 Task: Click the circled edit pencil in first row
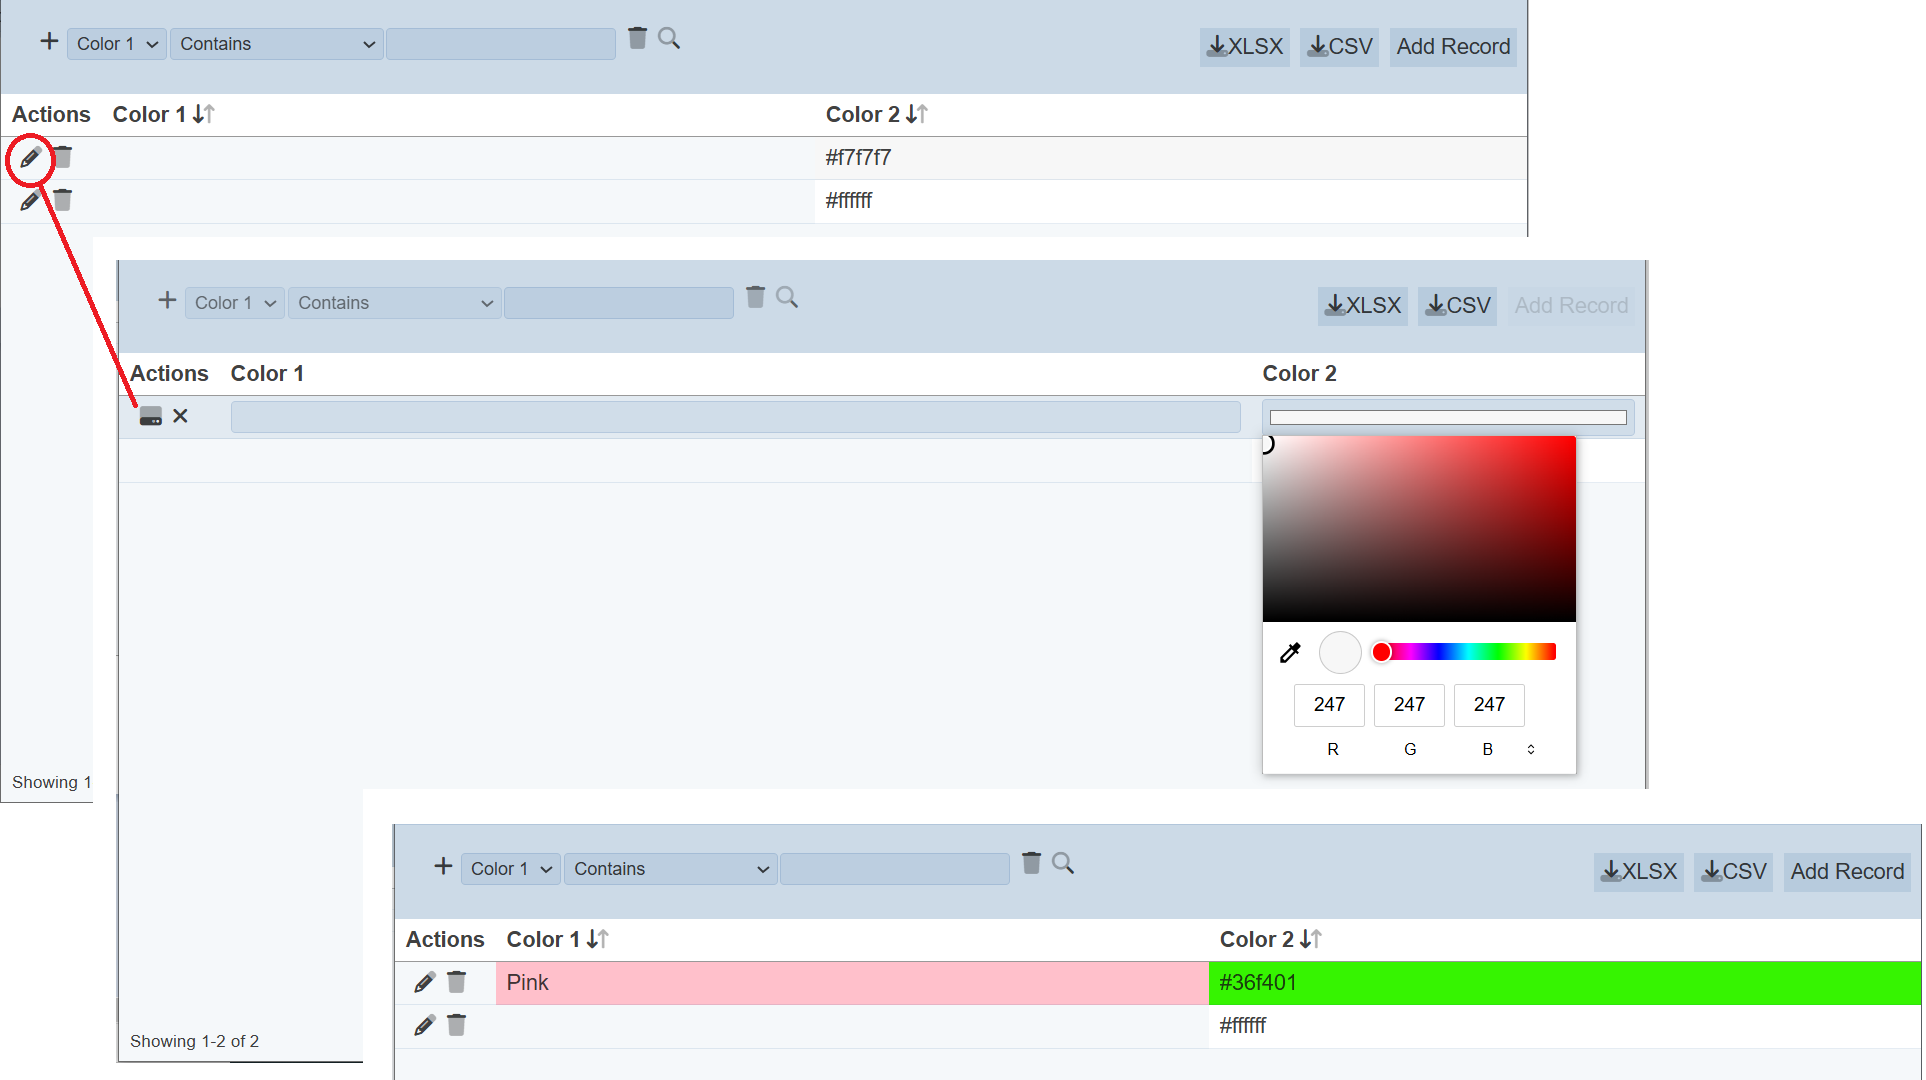30,158
